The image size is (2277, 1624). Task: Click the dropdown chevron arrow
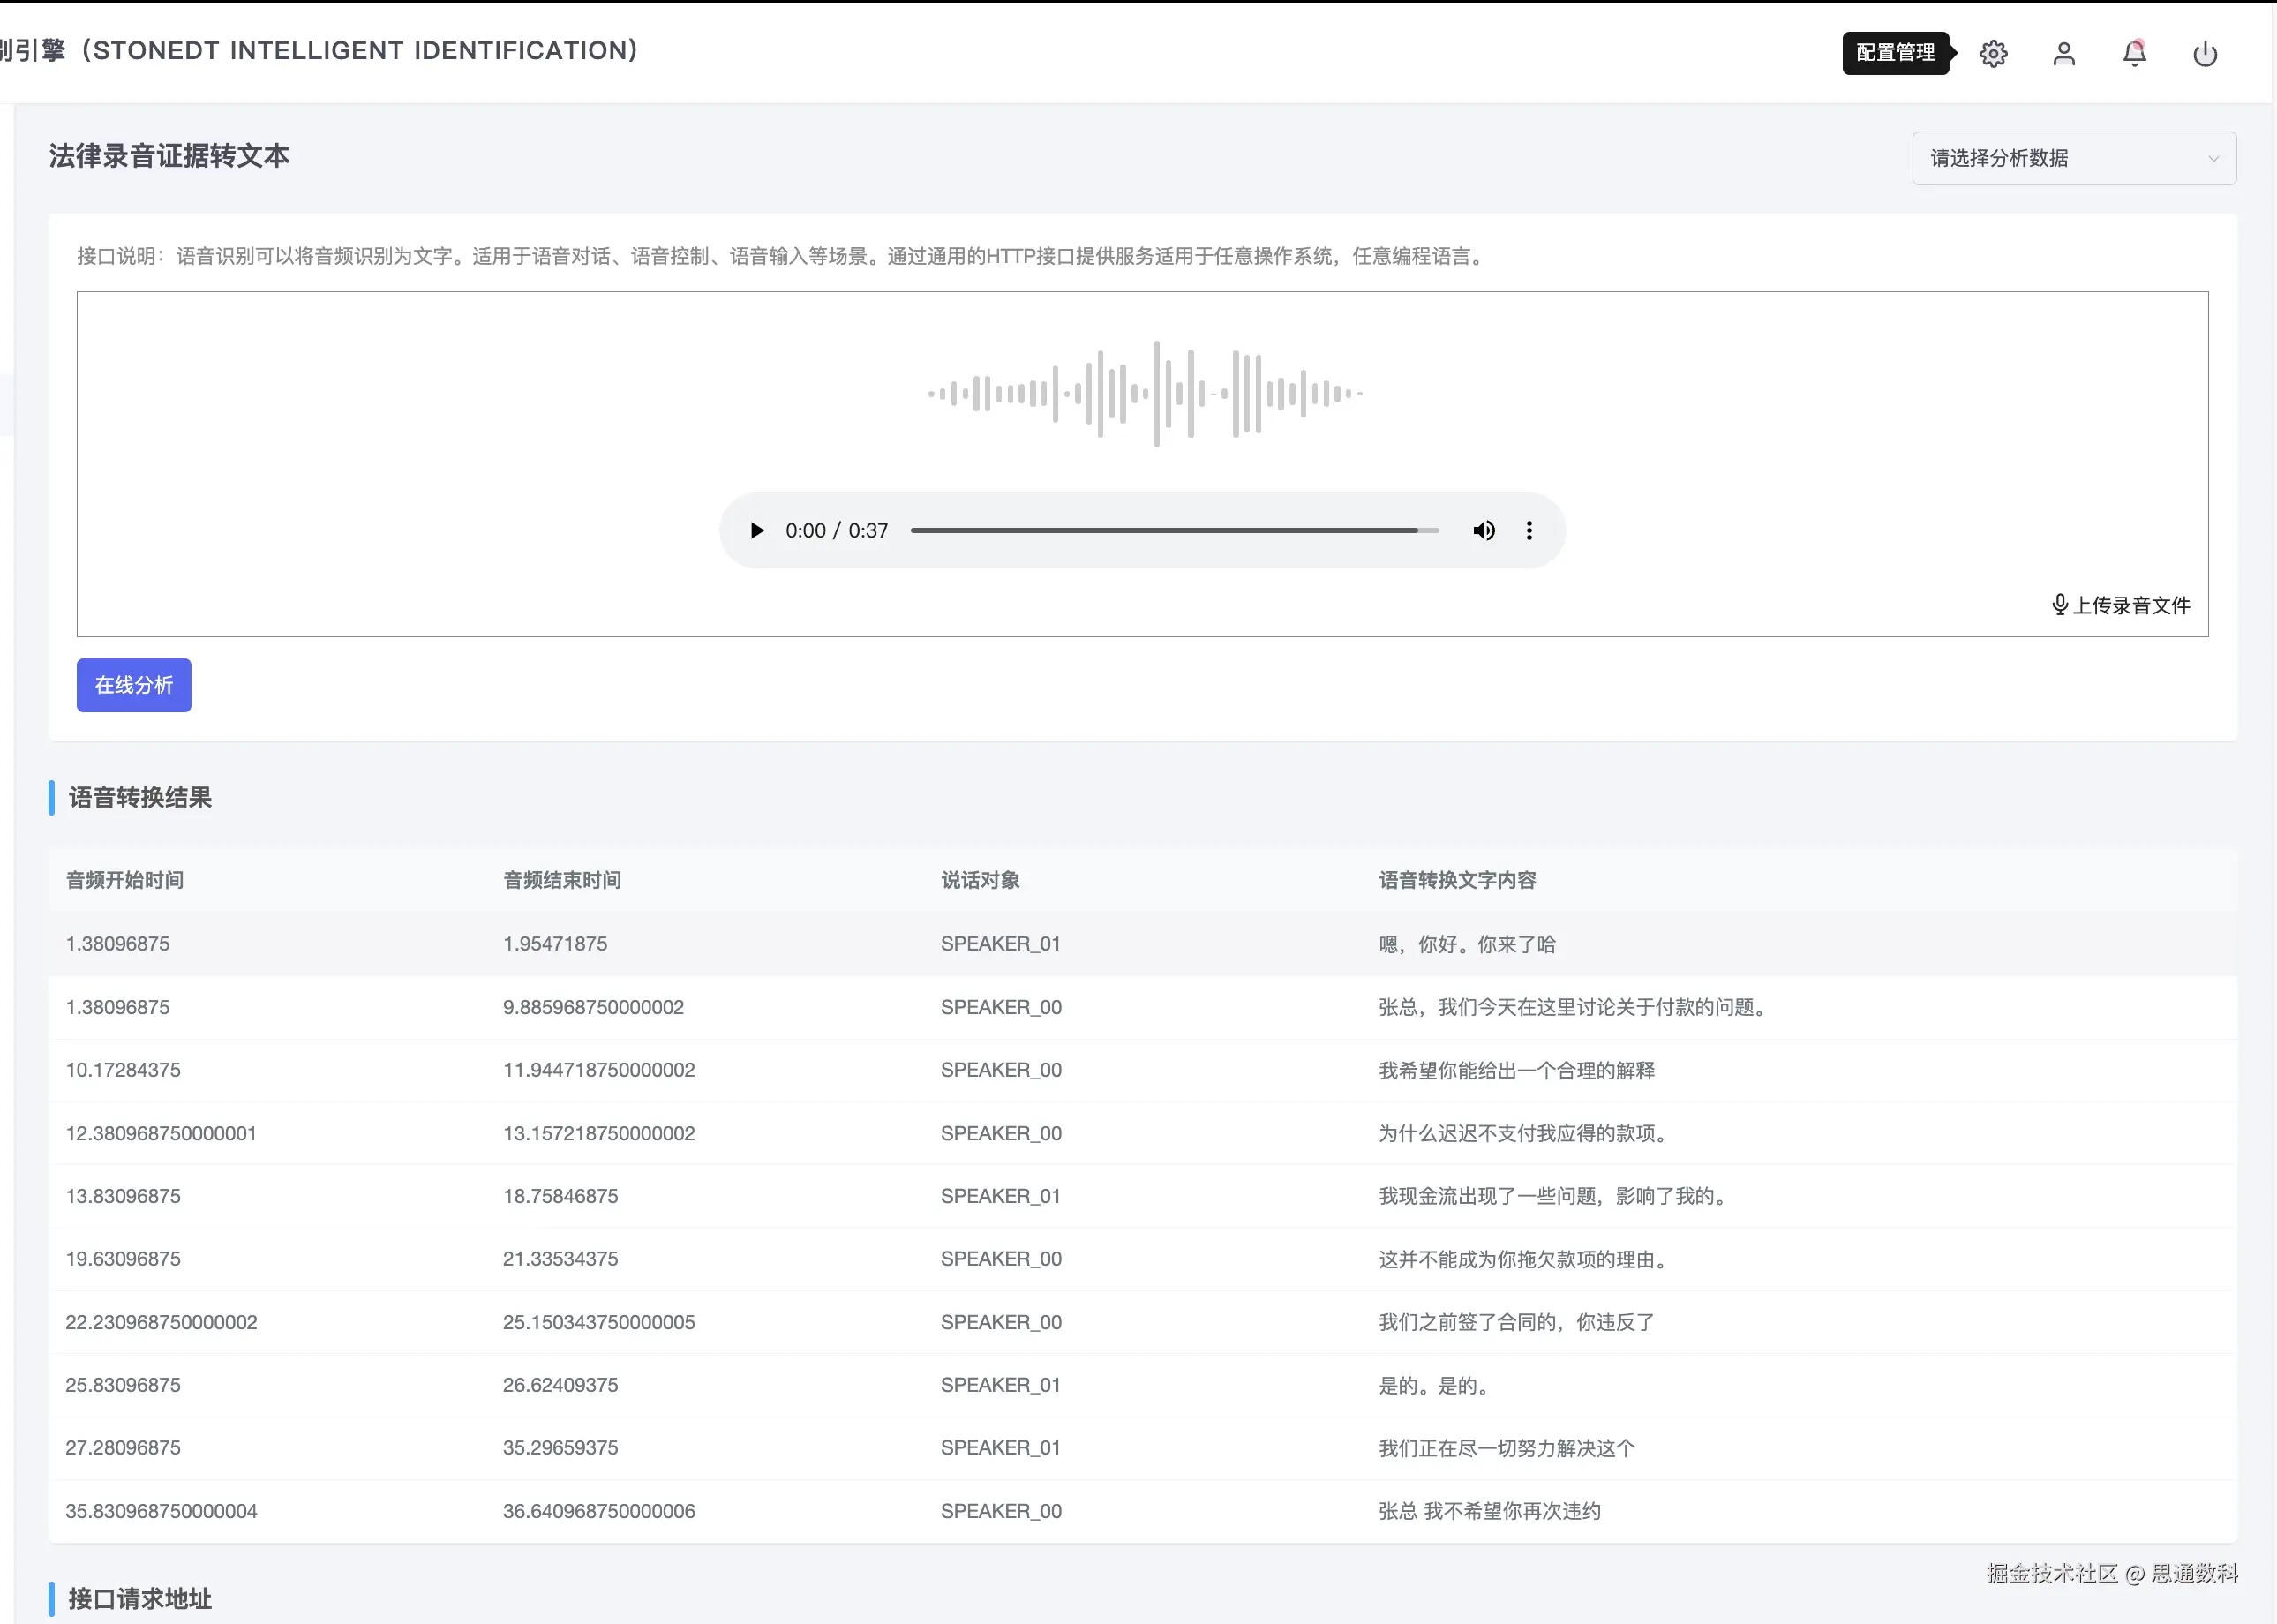[2213, 159]
